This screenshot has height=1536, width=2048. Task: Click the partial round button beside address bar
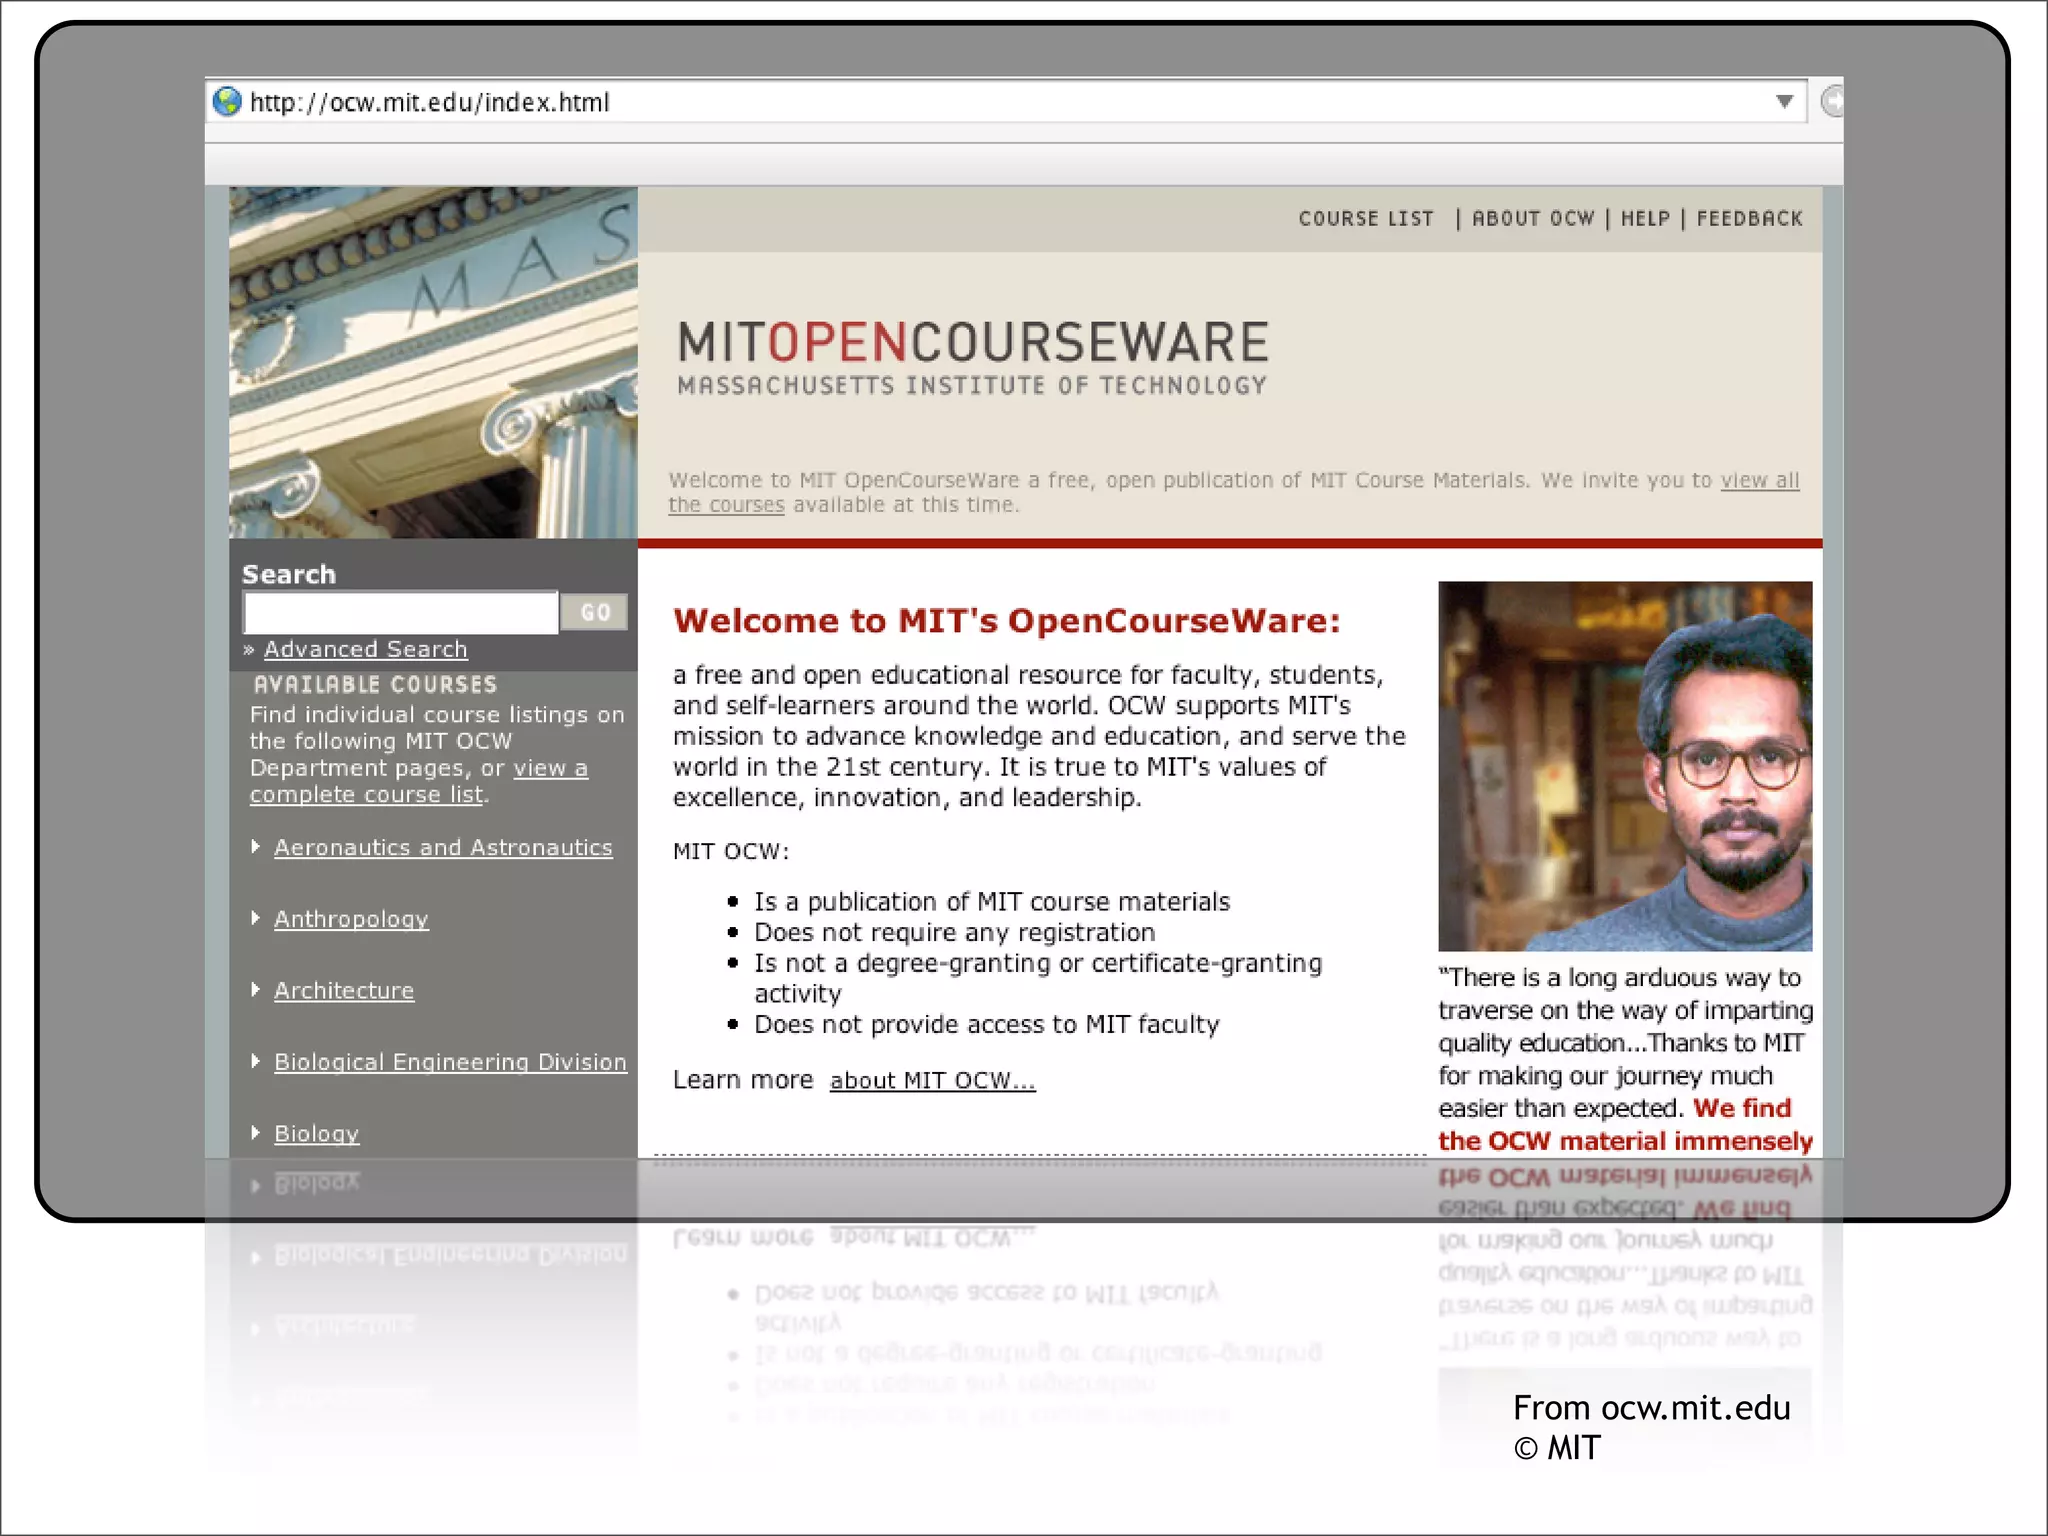tap(1832, 101)
